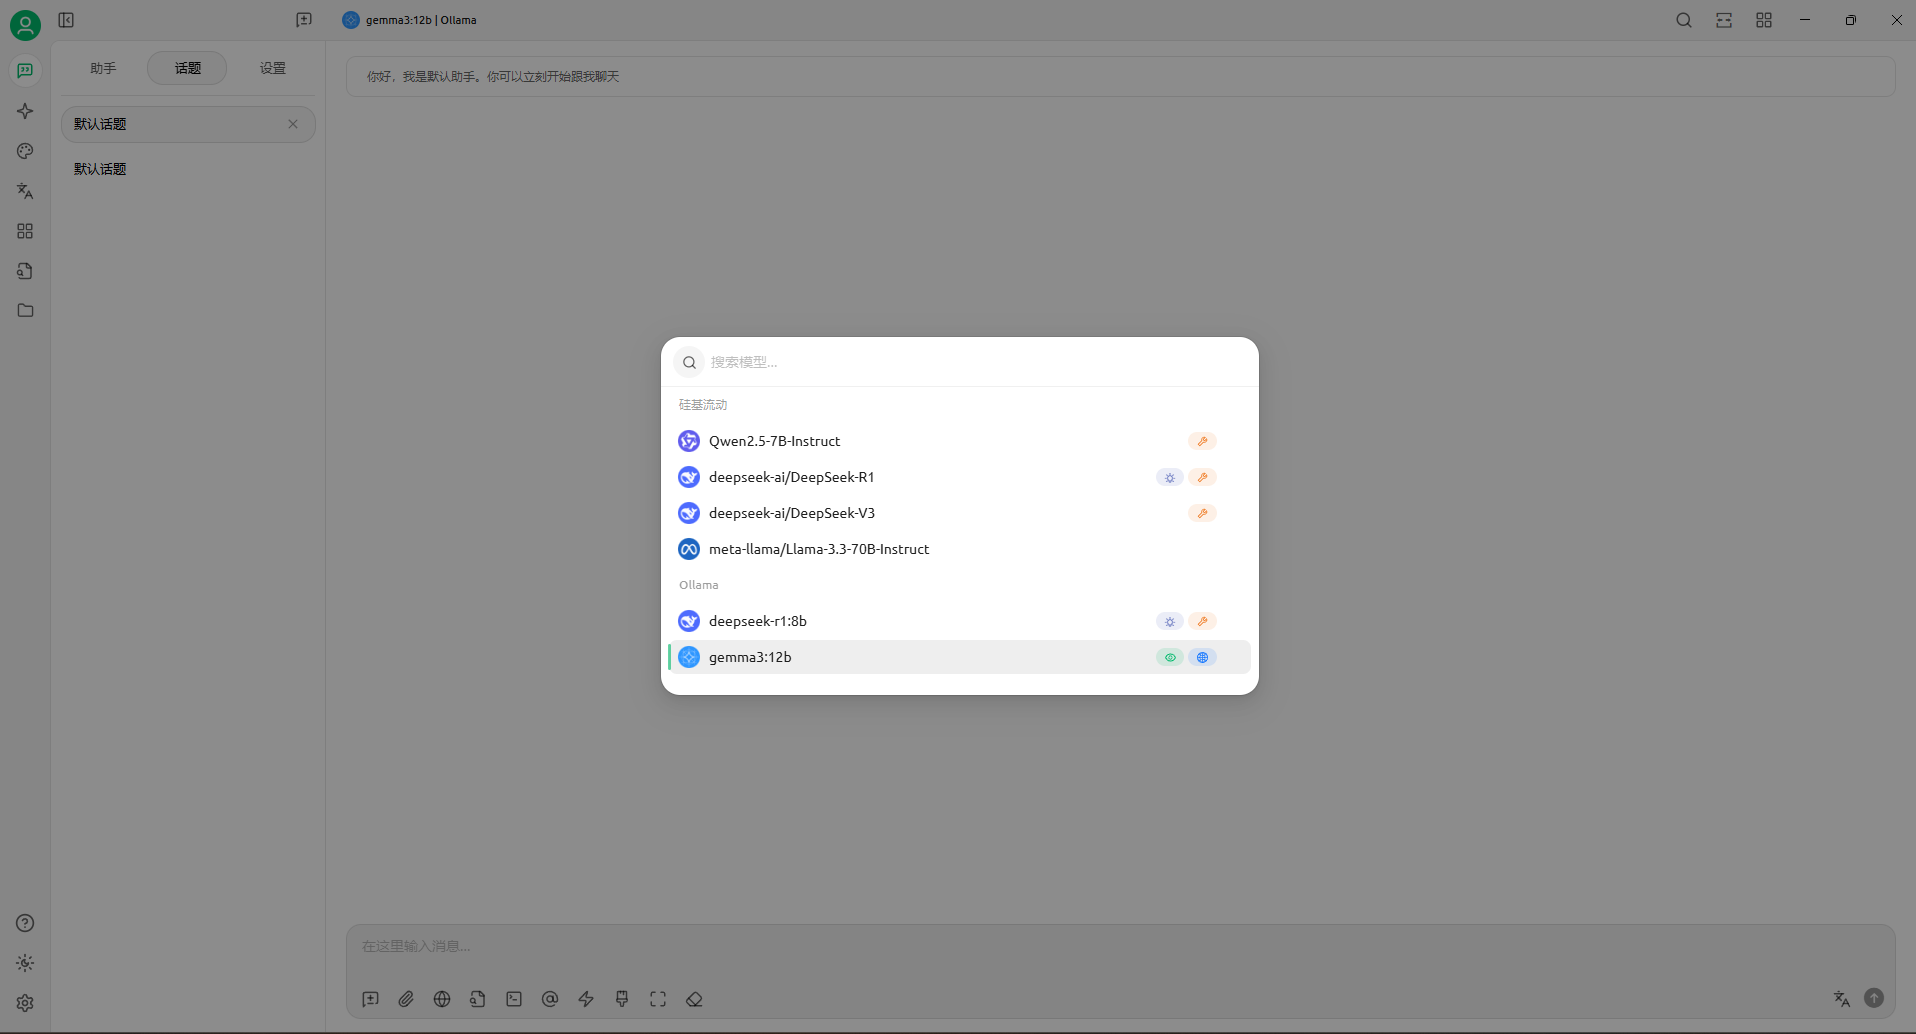
Task: Switch to the 设置 tab
Action: coord(272,68)
